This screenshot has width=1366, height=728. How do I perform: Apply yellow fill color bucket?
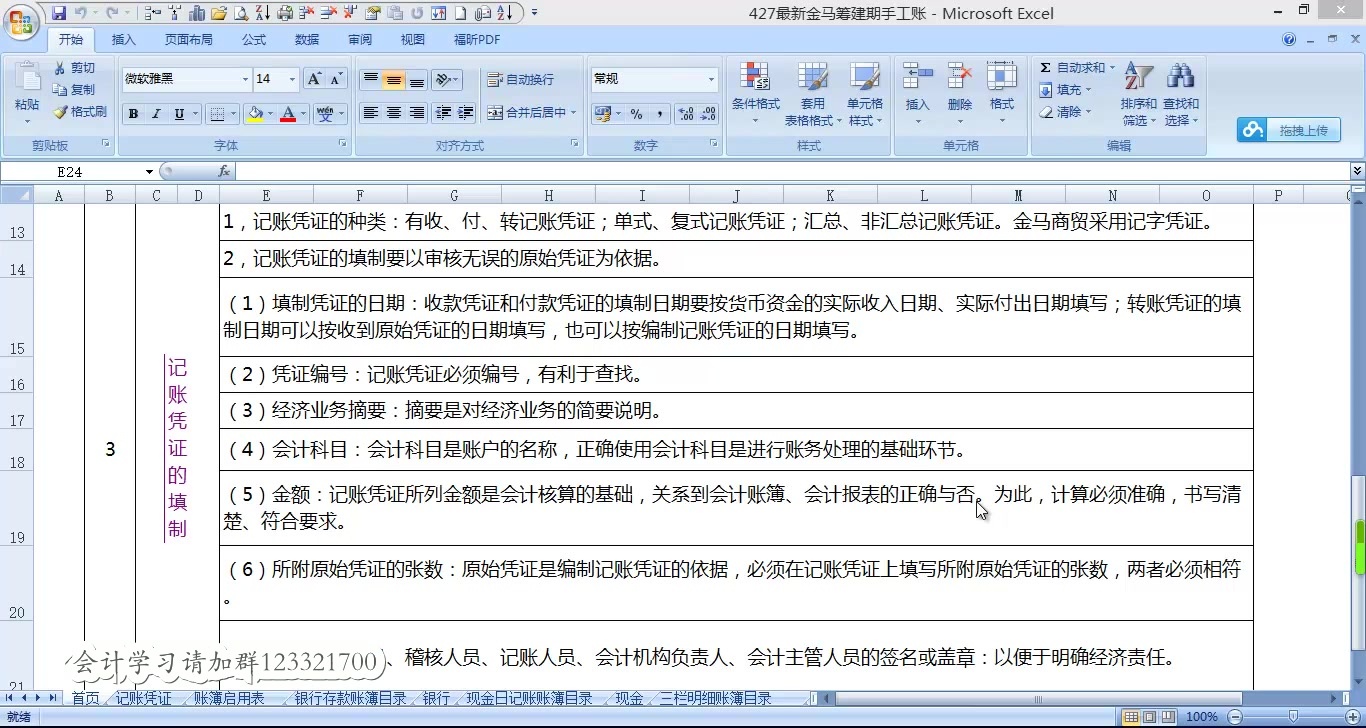coord(255,114)
